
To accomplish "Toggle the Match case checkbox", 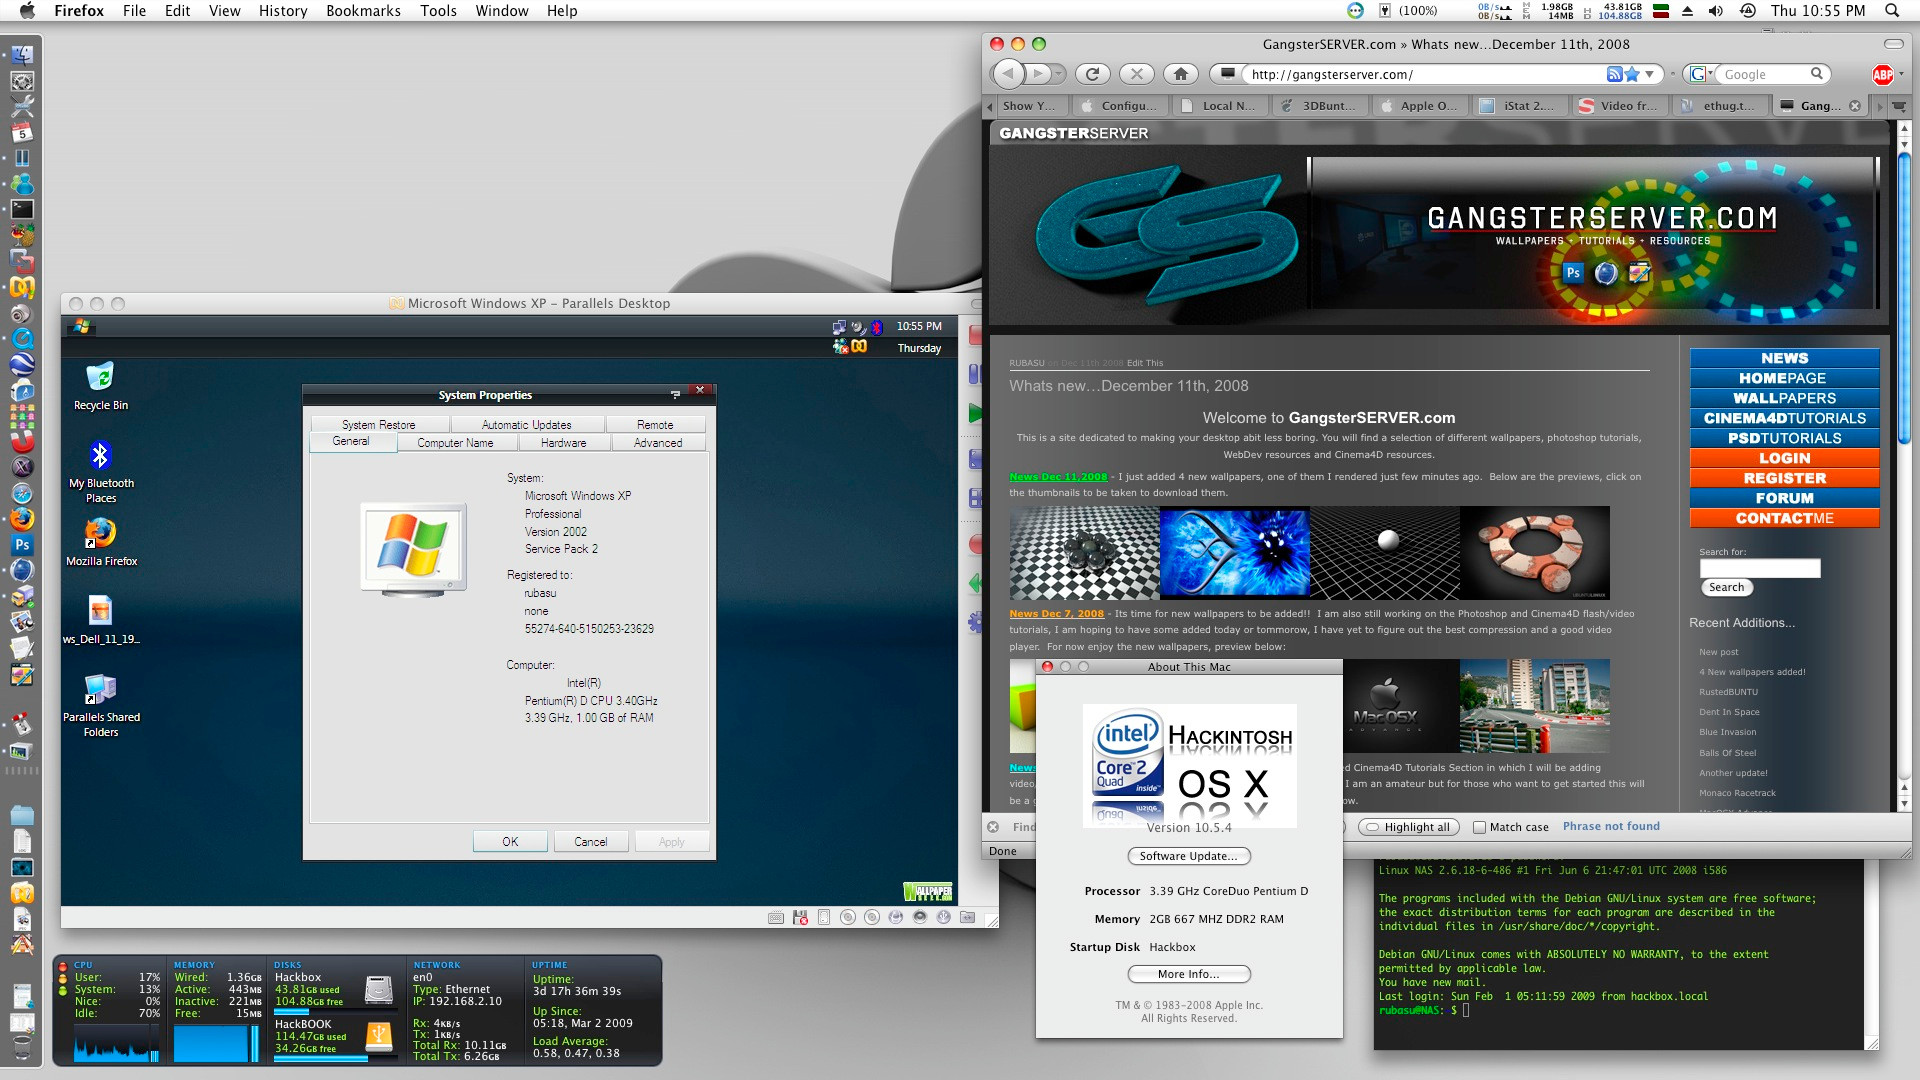I will [1479, 827].
